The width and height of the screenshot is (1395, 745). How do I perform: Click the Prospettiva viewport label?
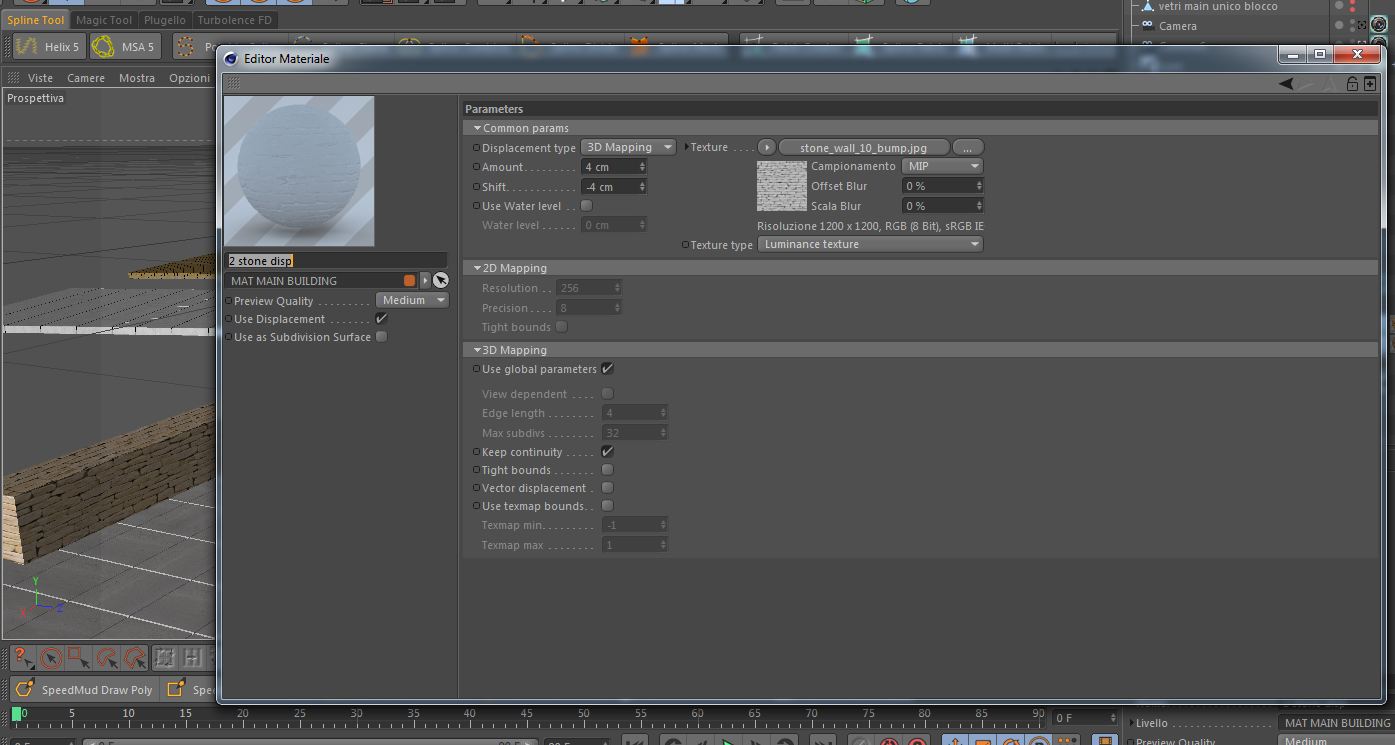[35, 98]
